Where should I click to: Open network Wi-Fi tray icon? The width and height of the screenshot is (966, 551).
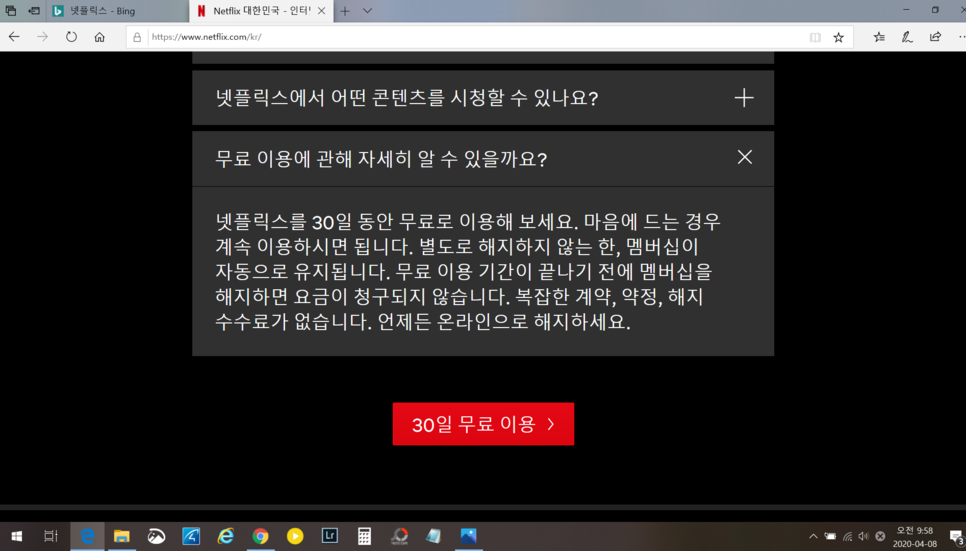pyautogui.click(x=847, y=536)
